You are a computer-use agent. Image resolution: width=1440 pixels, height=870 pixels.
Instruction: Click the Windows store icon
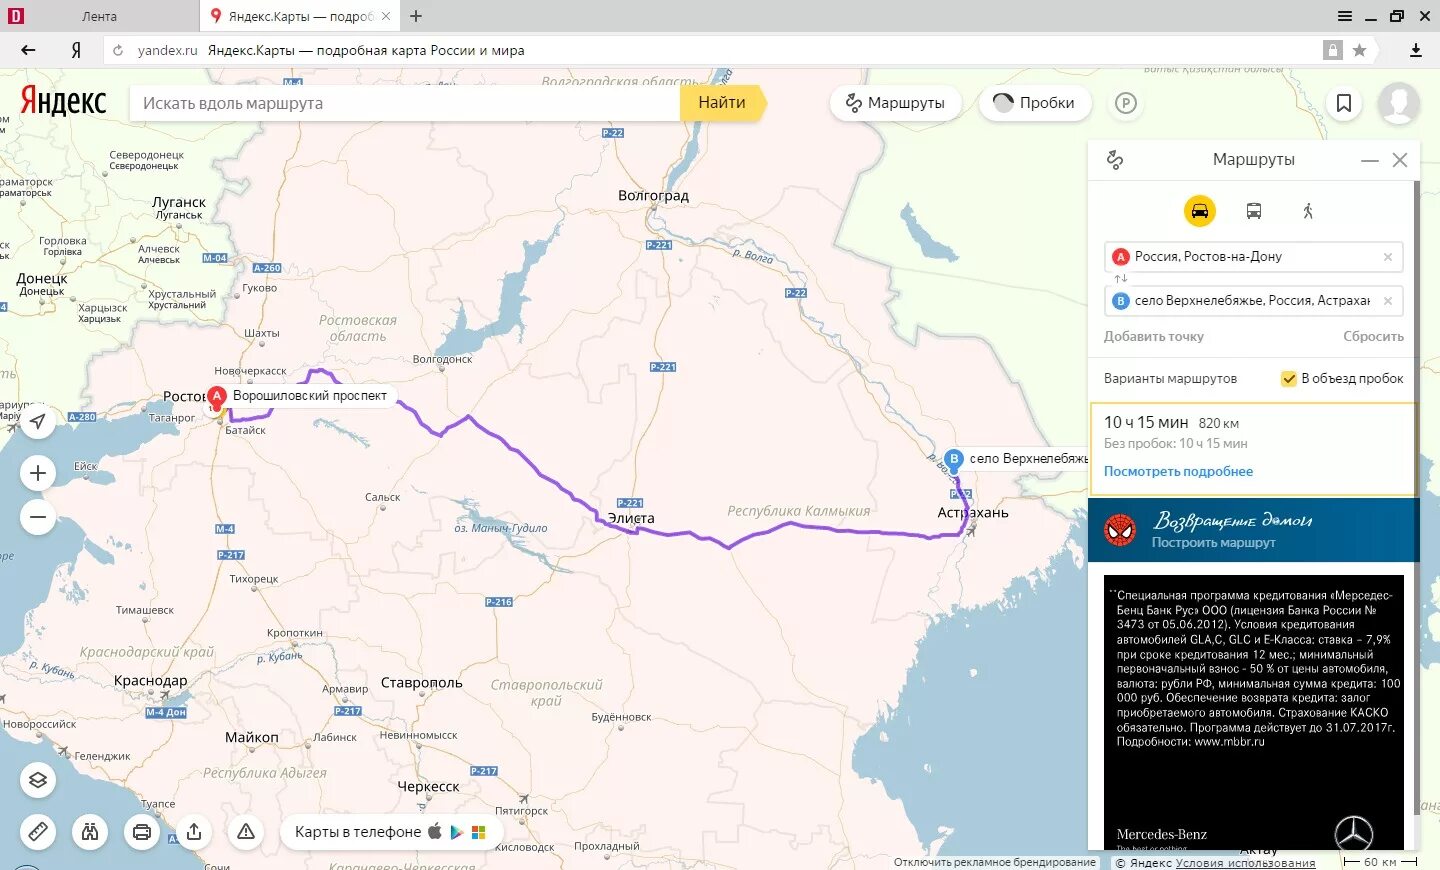[x=479, y=832]
